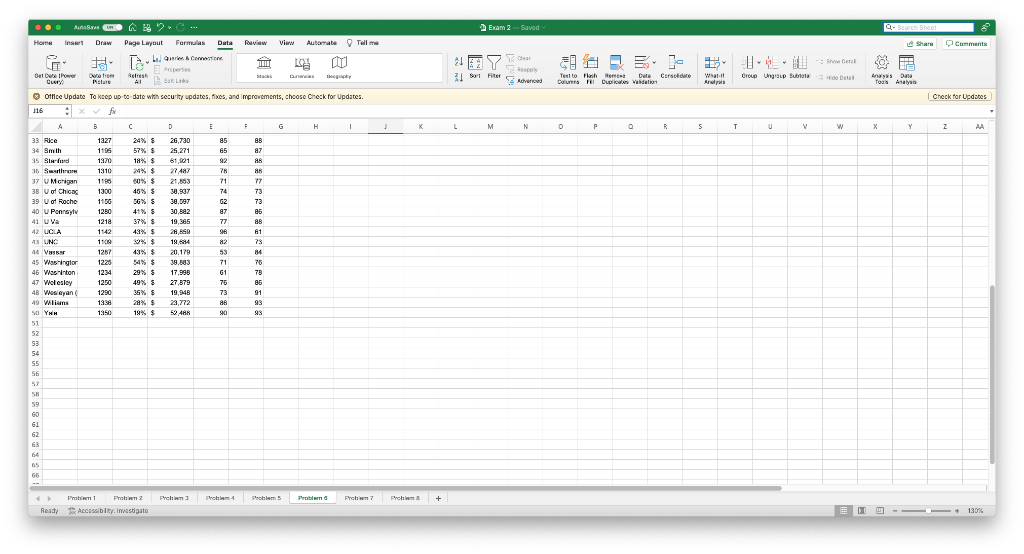Insert function using fx button
This screenshot has width=1024, height=554.
112,111
